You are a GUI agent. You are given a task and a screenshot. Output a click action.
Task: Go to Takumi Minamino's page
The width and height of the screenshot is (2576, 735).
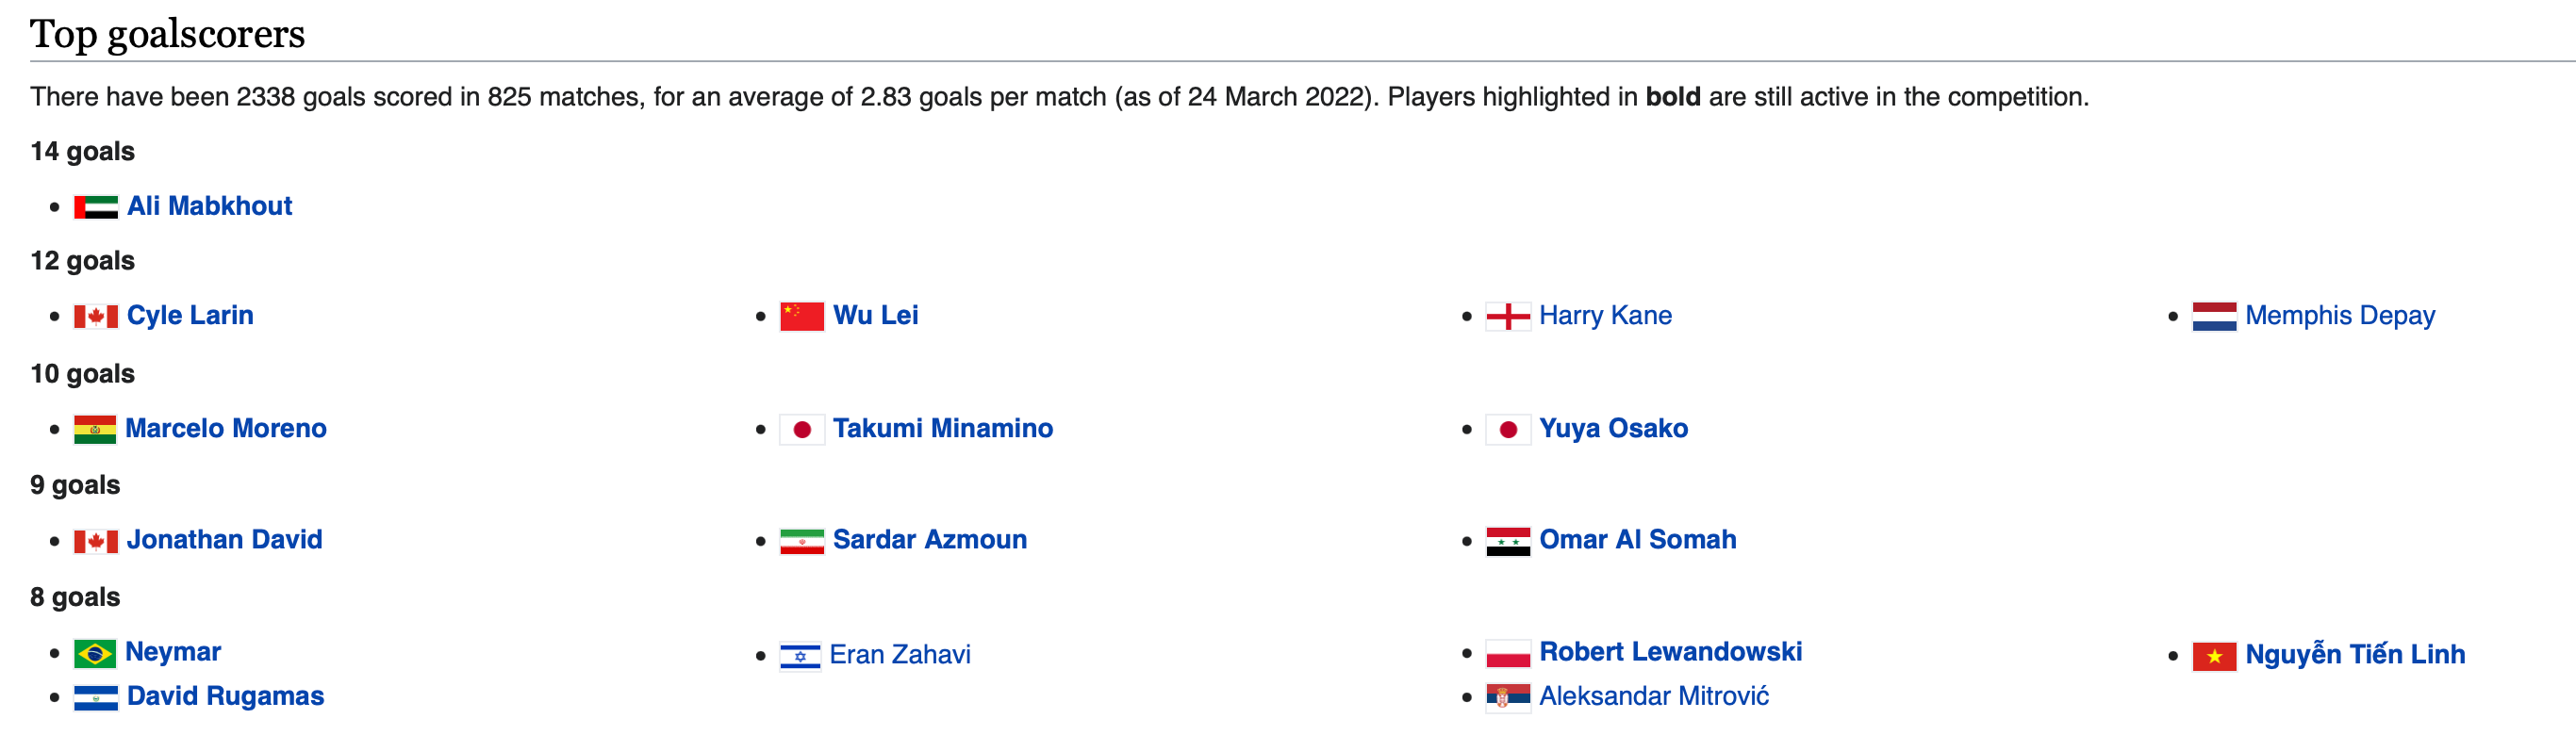(x=942, y=428)
